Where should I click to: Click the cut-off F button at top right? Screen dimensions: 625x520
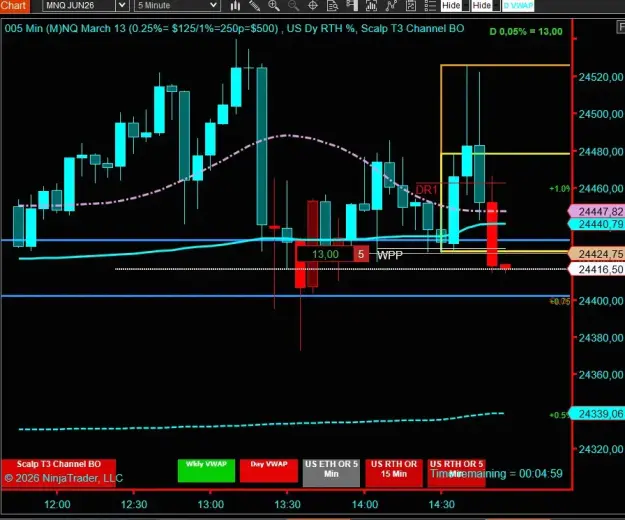tap(621, 27)
